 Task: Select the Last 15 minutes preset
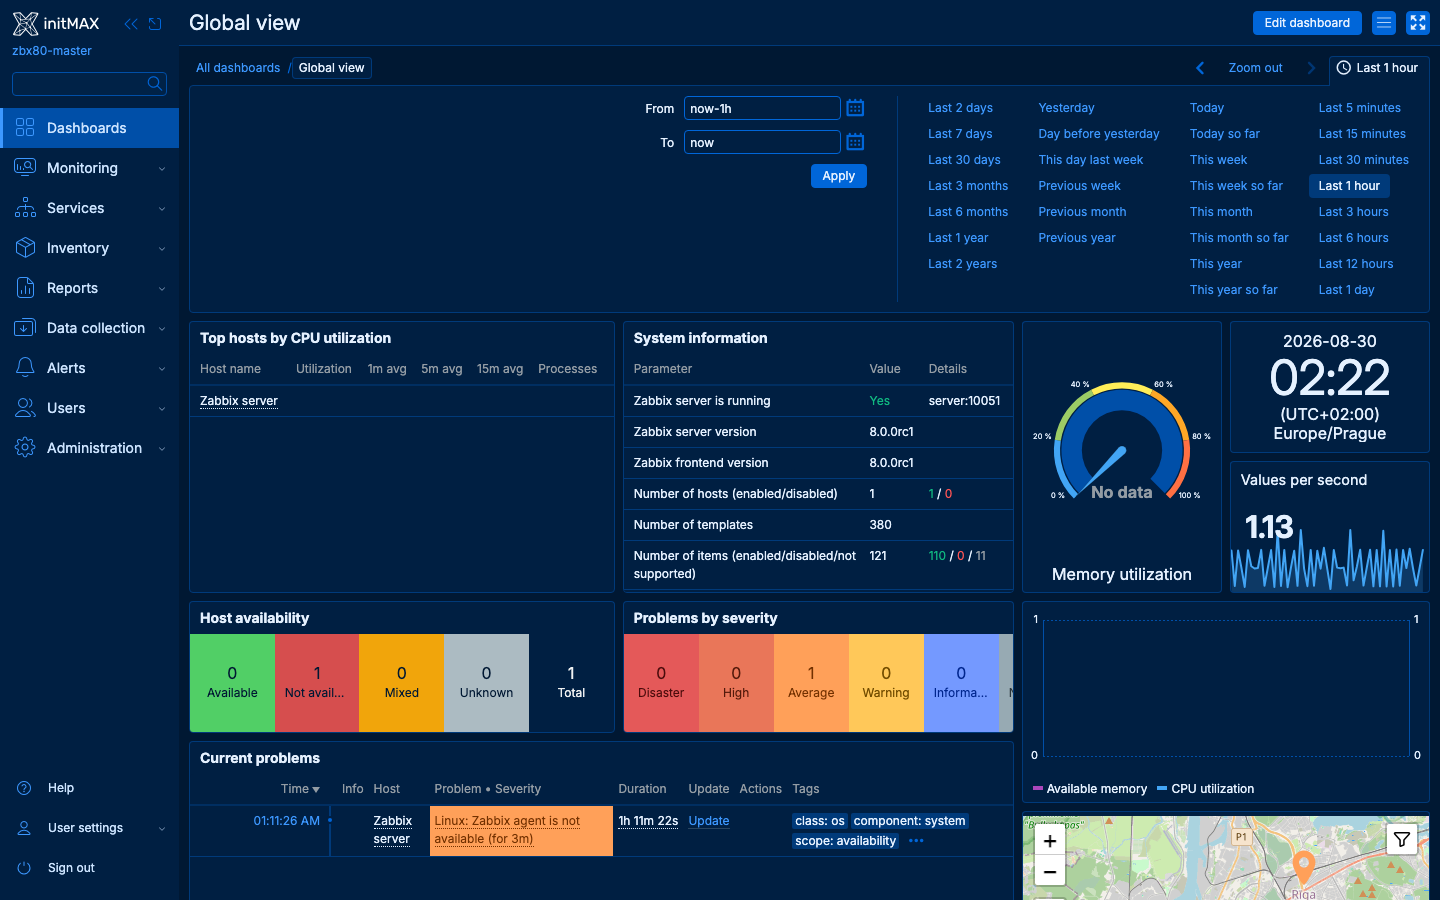(1362, 134)
